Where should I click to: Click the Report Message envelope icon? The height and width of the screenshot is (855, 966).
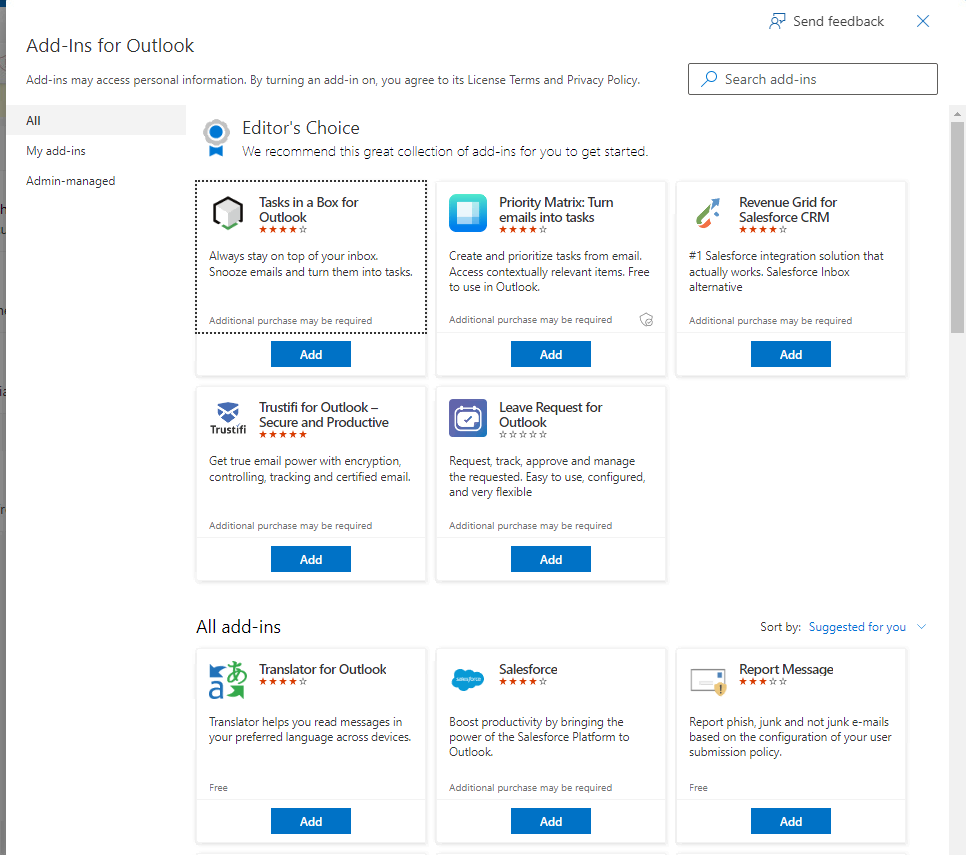(708, 681)
